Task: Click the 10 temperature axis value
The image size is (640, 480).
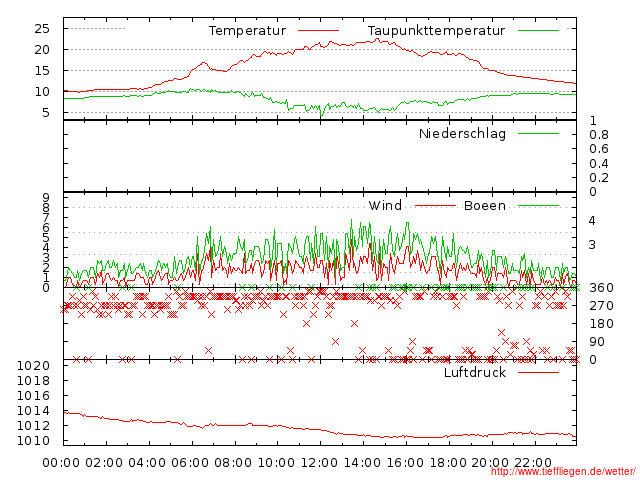Action: pos(42,92)
